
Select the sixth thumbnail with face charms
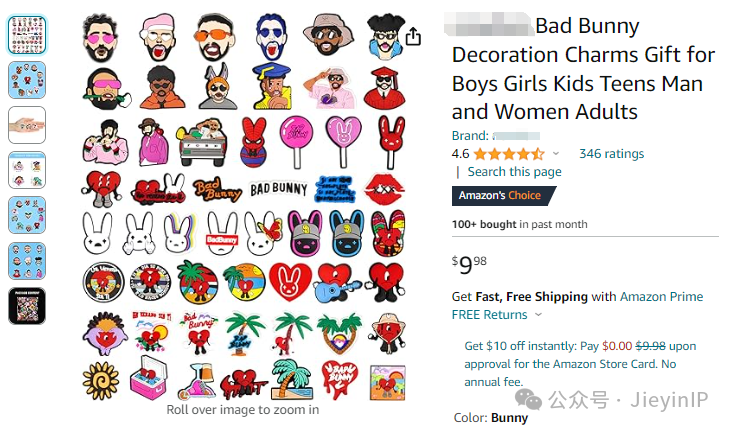tap(27, 260)
